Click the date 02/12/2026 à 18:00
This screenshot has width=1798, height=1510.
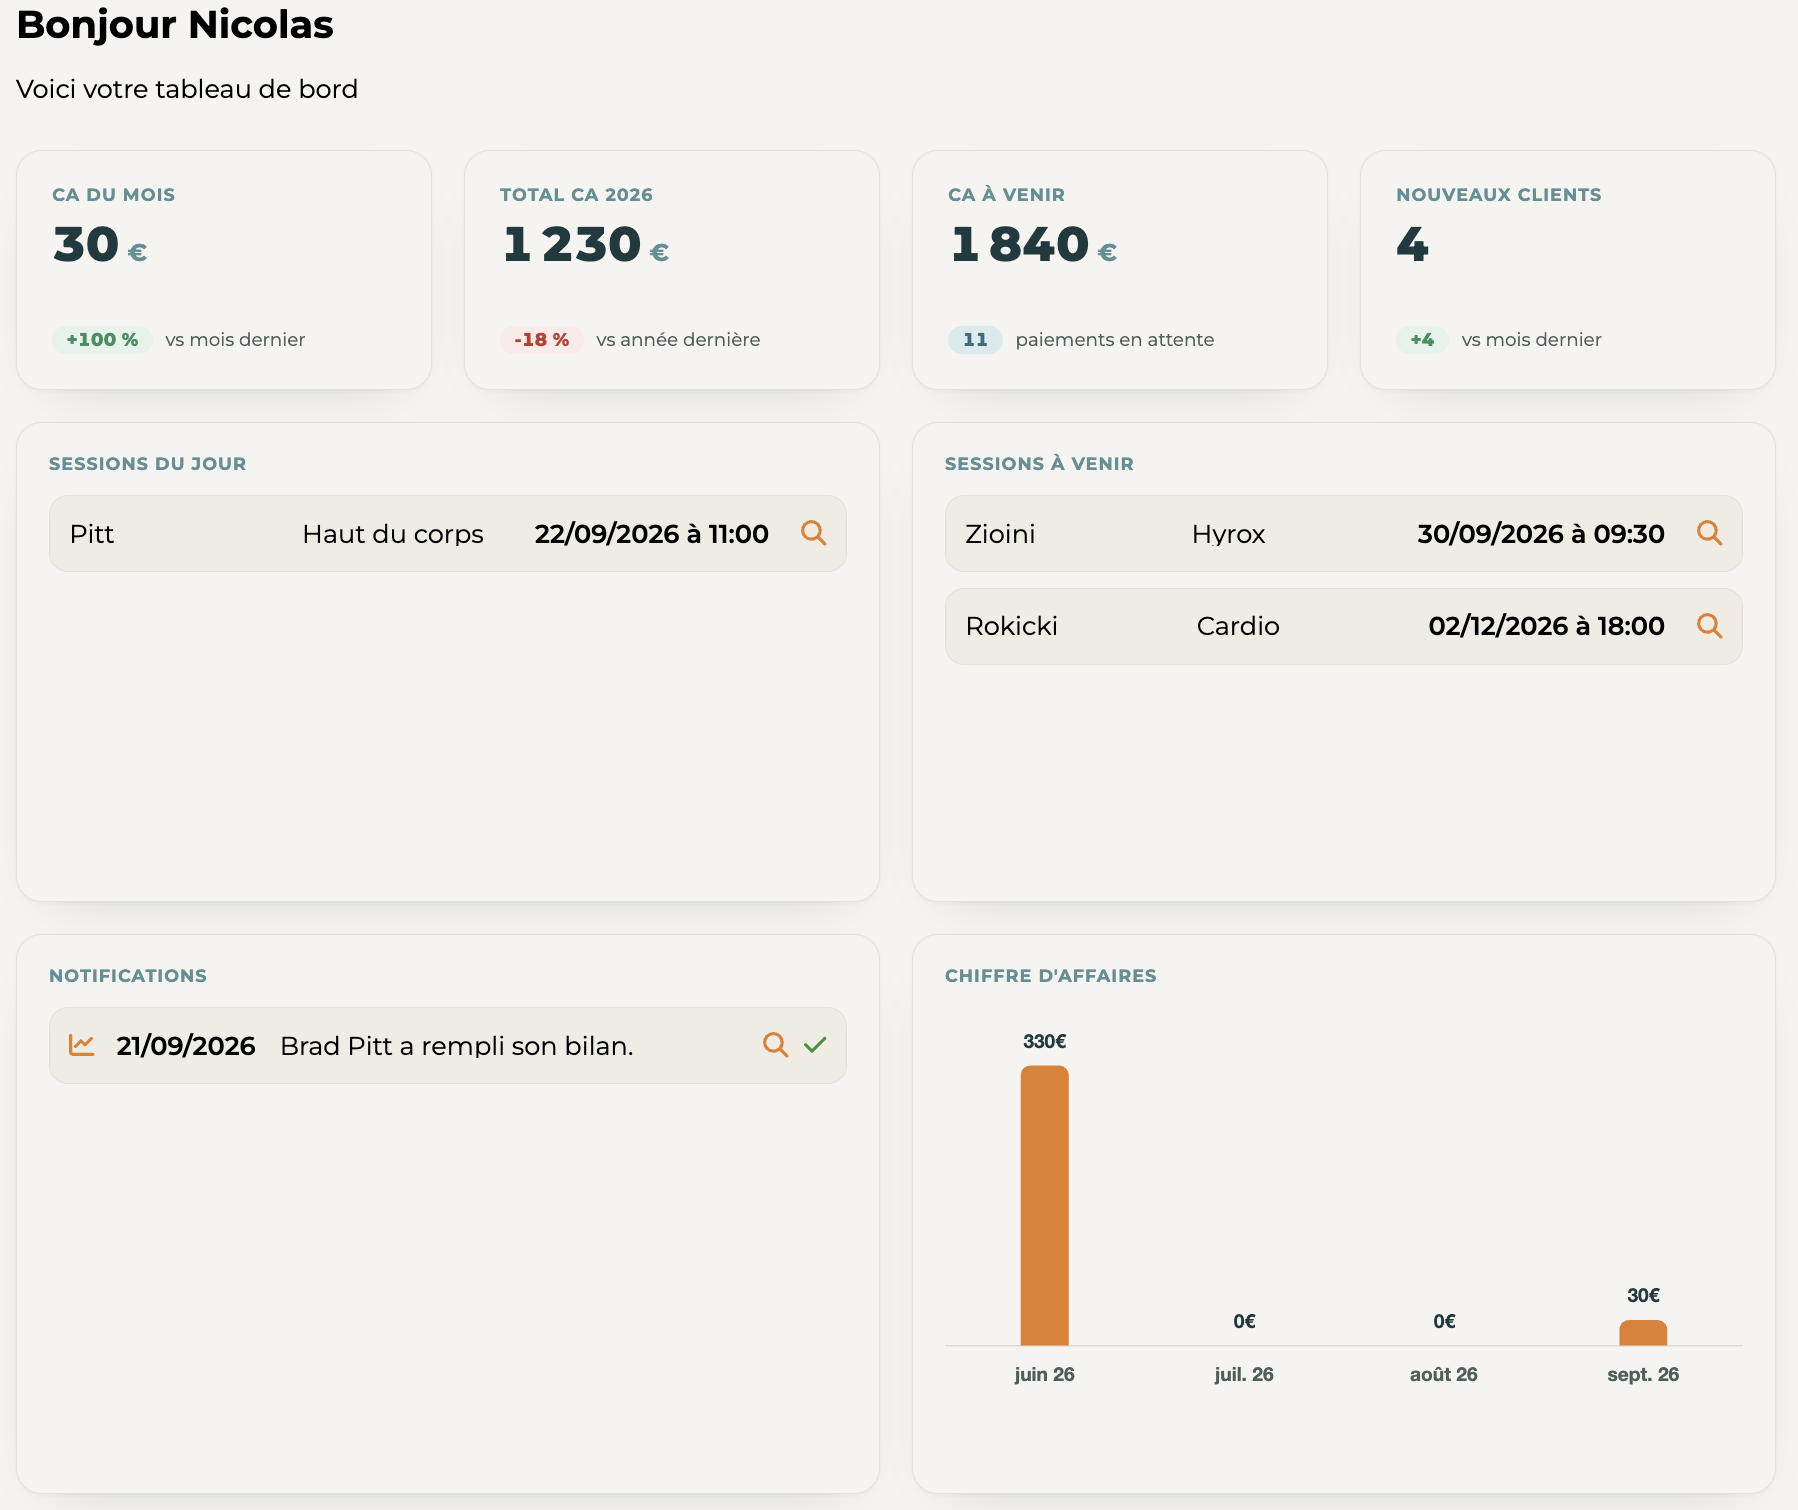point(1546,626)
